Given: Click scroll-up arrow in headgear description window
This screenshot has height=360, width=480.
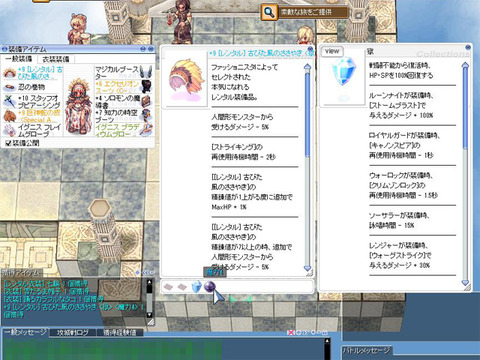Looking at the screenshot, I should [x=307, y=67].
